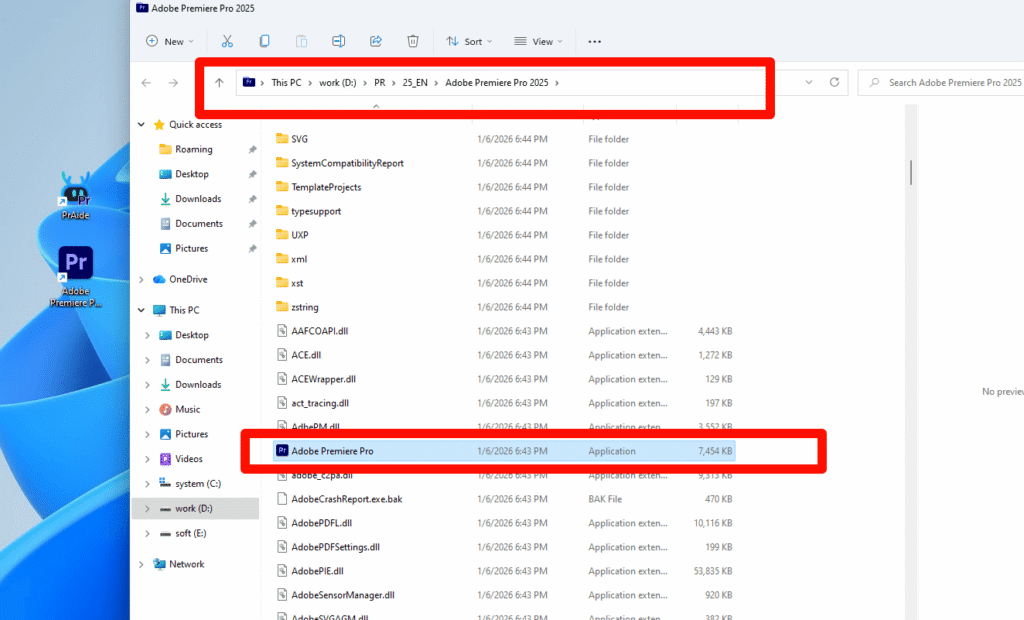Select the Cut icon in the toolbar
The height and width of the screenshot is (620, 1024).
click(x=227, y=41)
